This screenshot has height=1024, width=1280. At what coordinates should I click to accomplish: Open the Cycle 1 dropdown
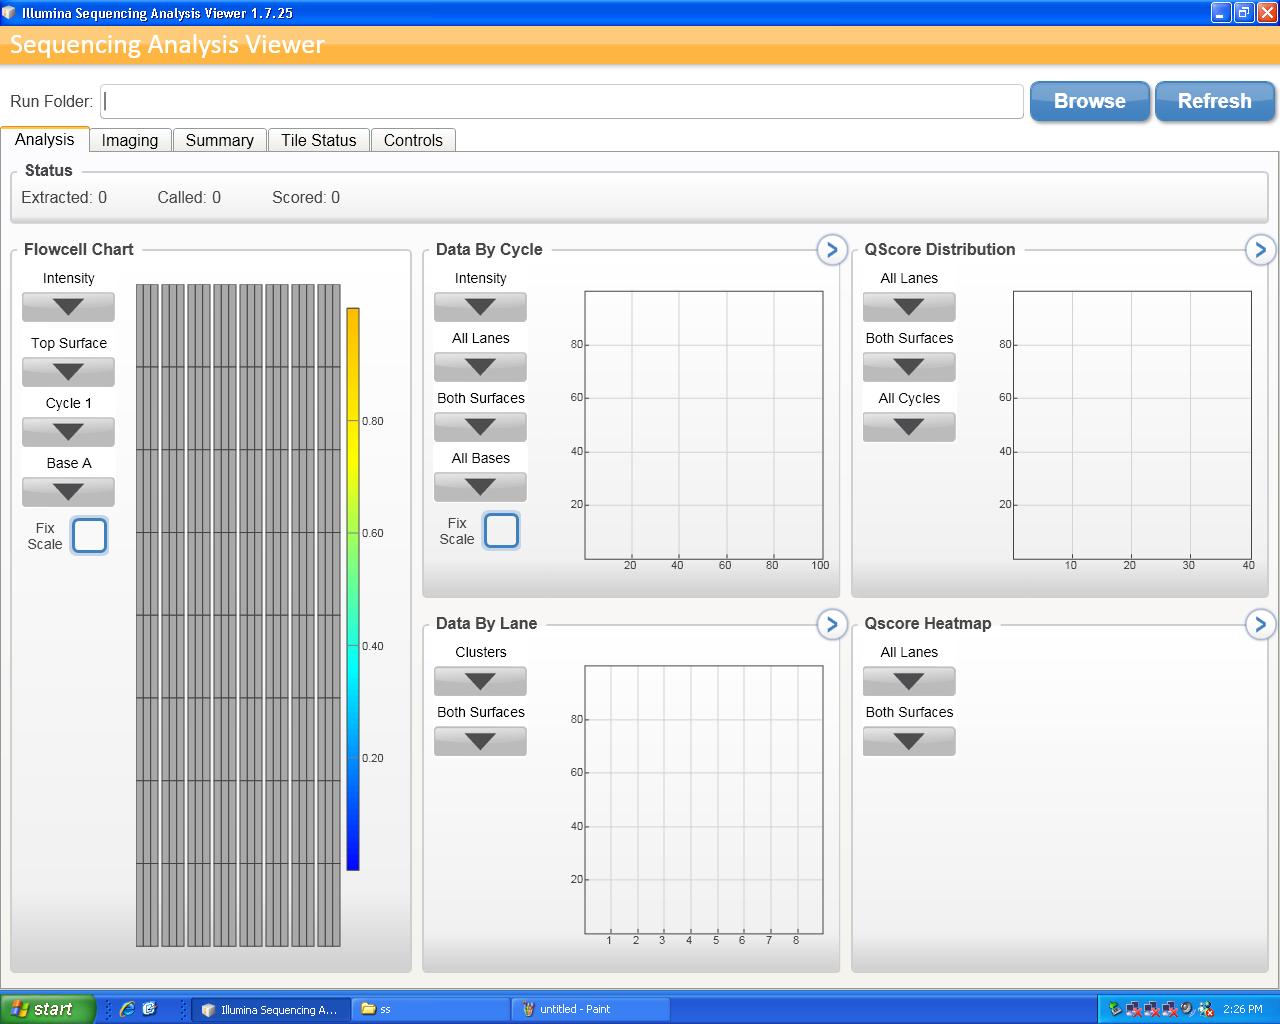point(68,432)
